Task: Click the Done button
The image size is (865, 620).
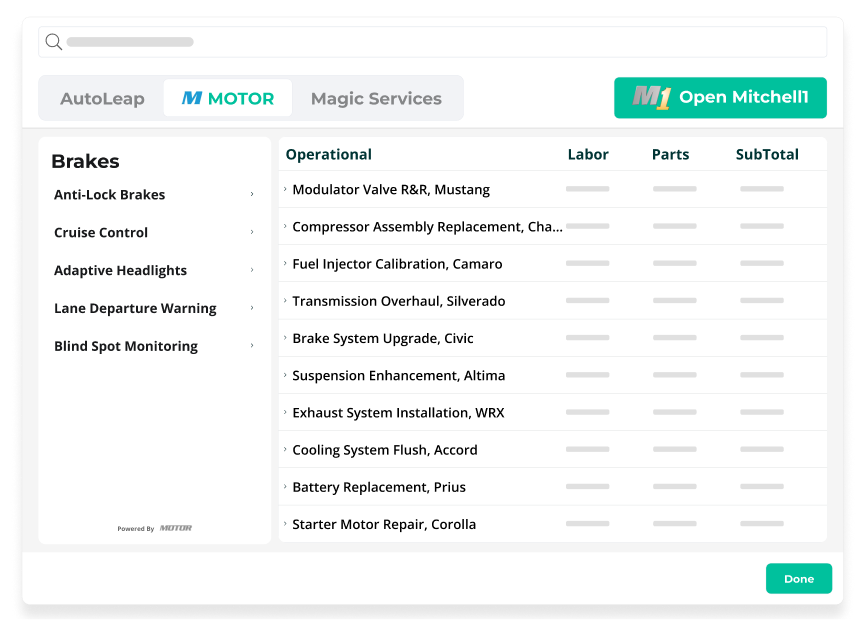Action: click(x=799, y=579)
